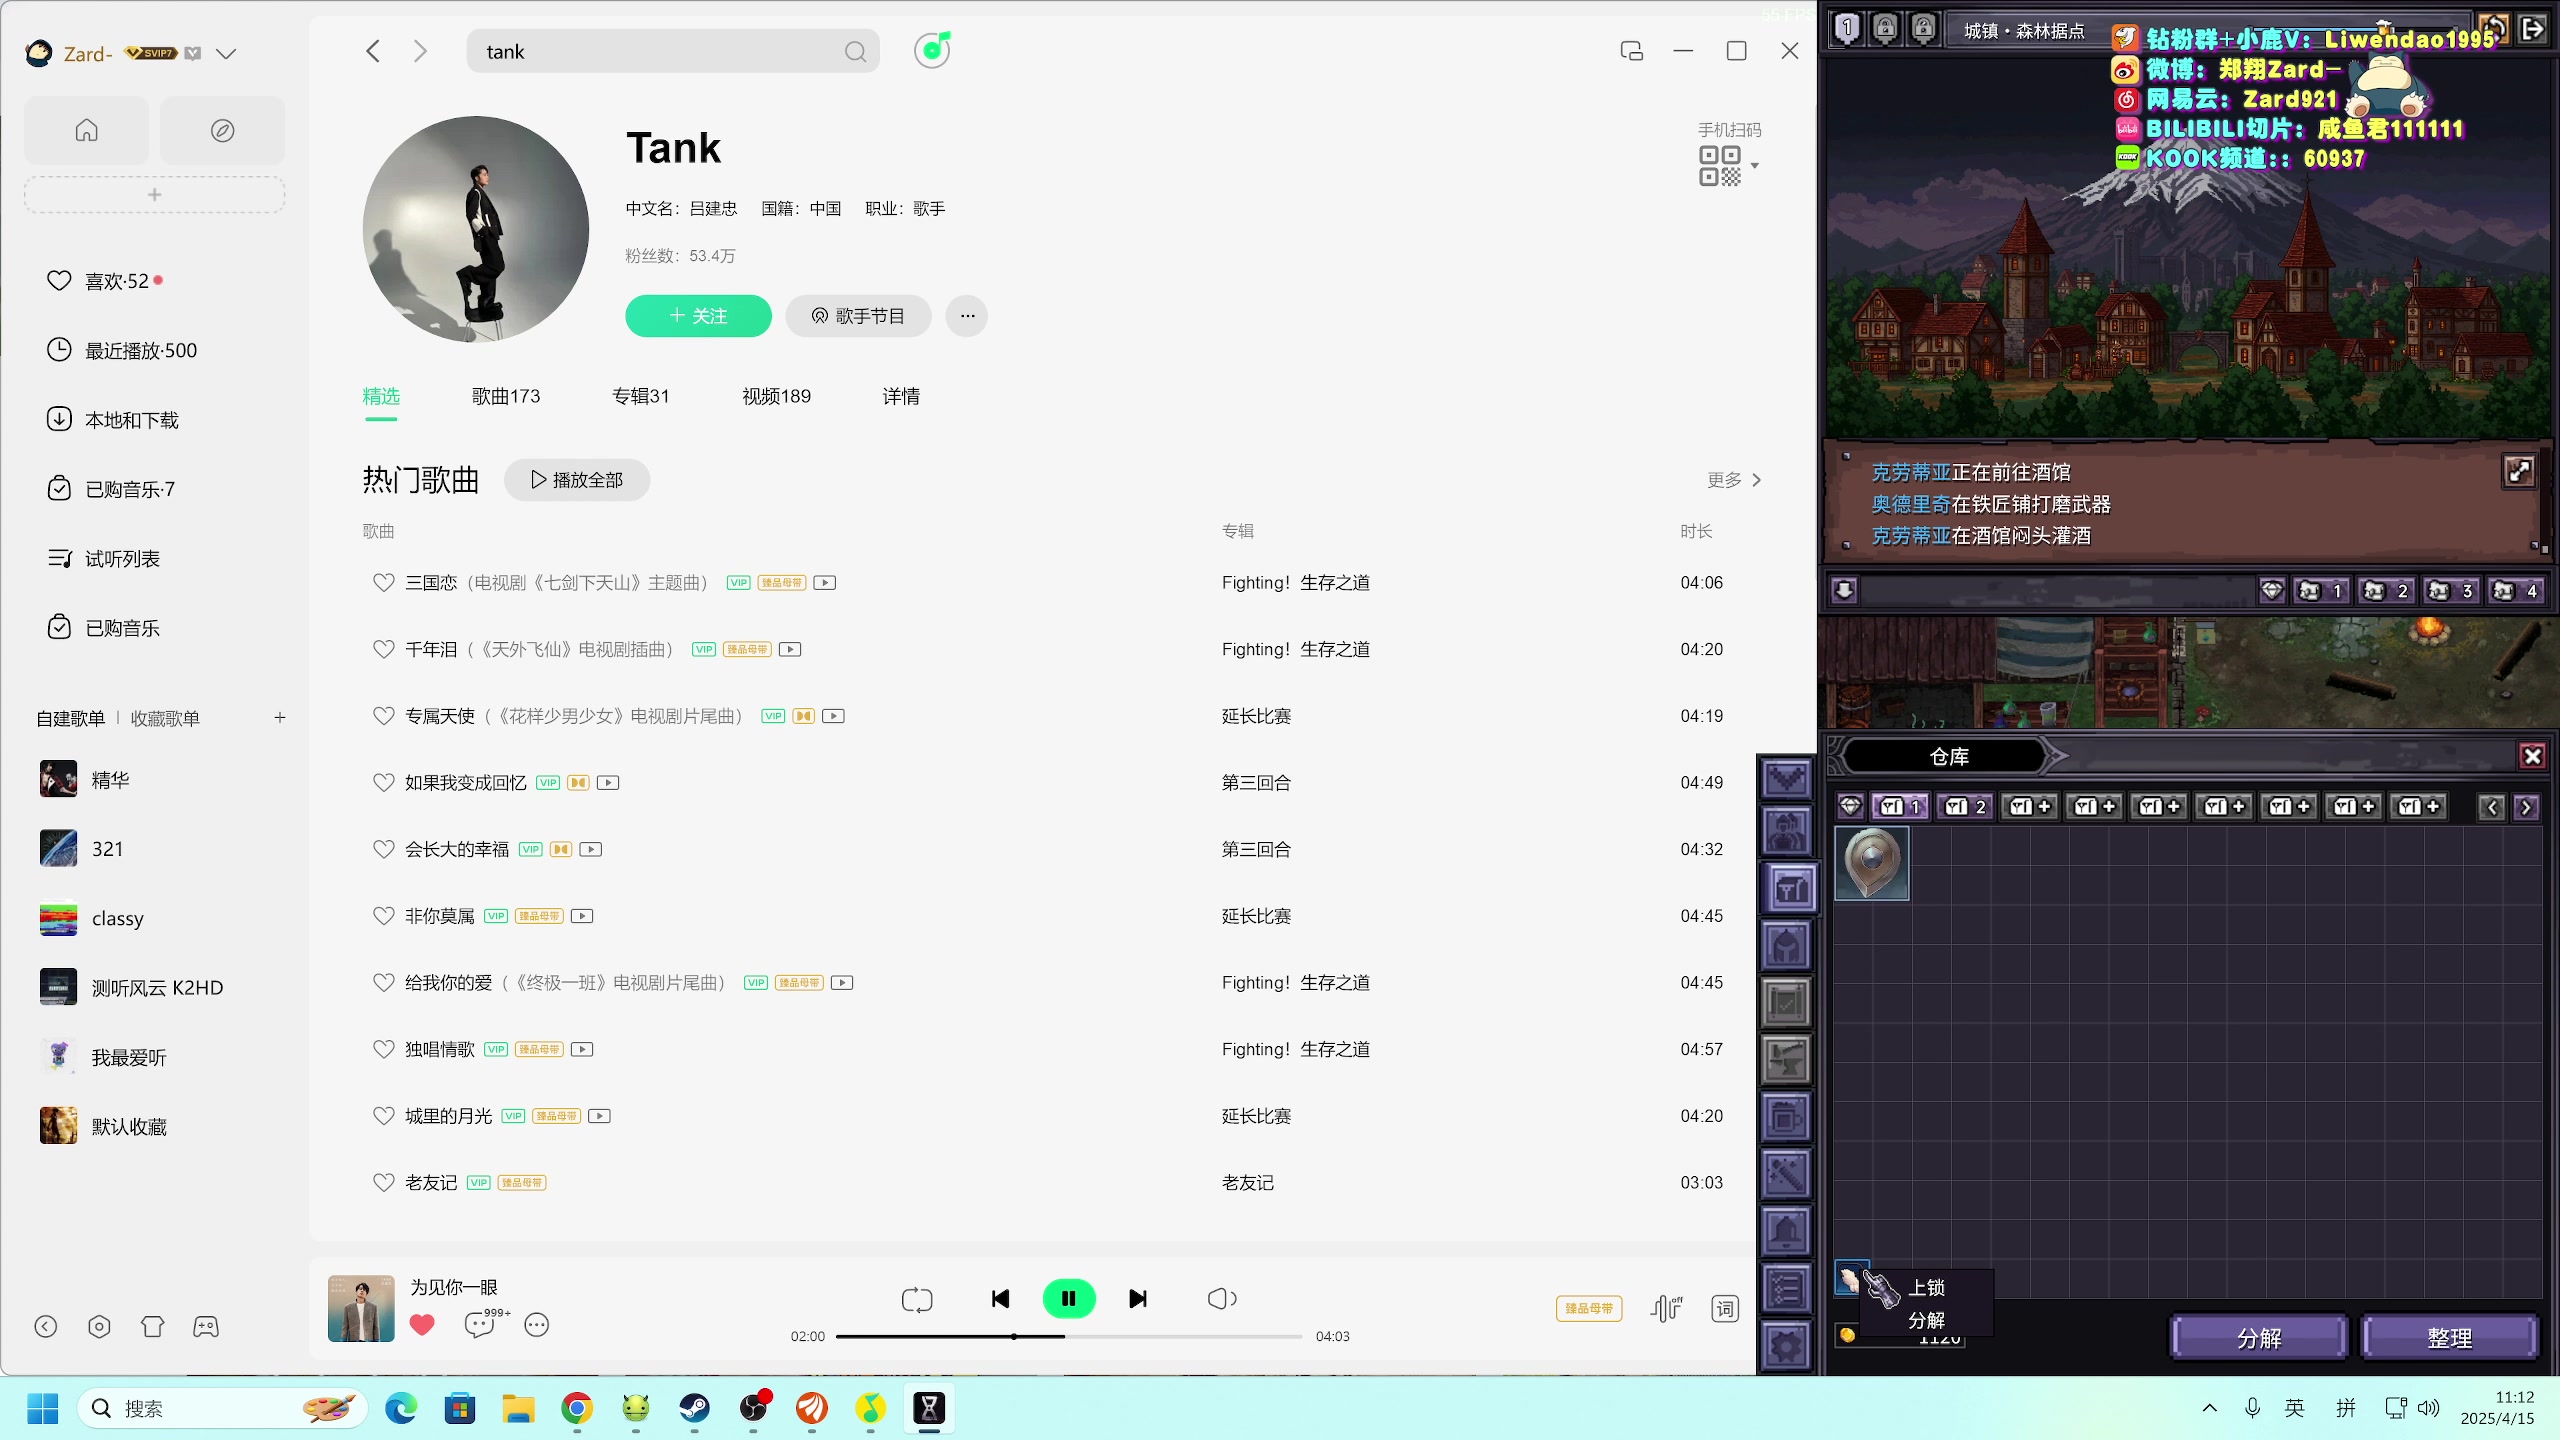
Task: Expand the game message log panel
Action: click(2519, 470)
